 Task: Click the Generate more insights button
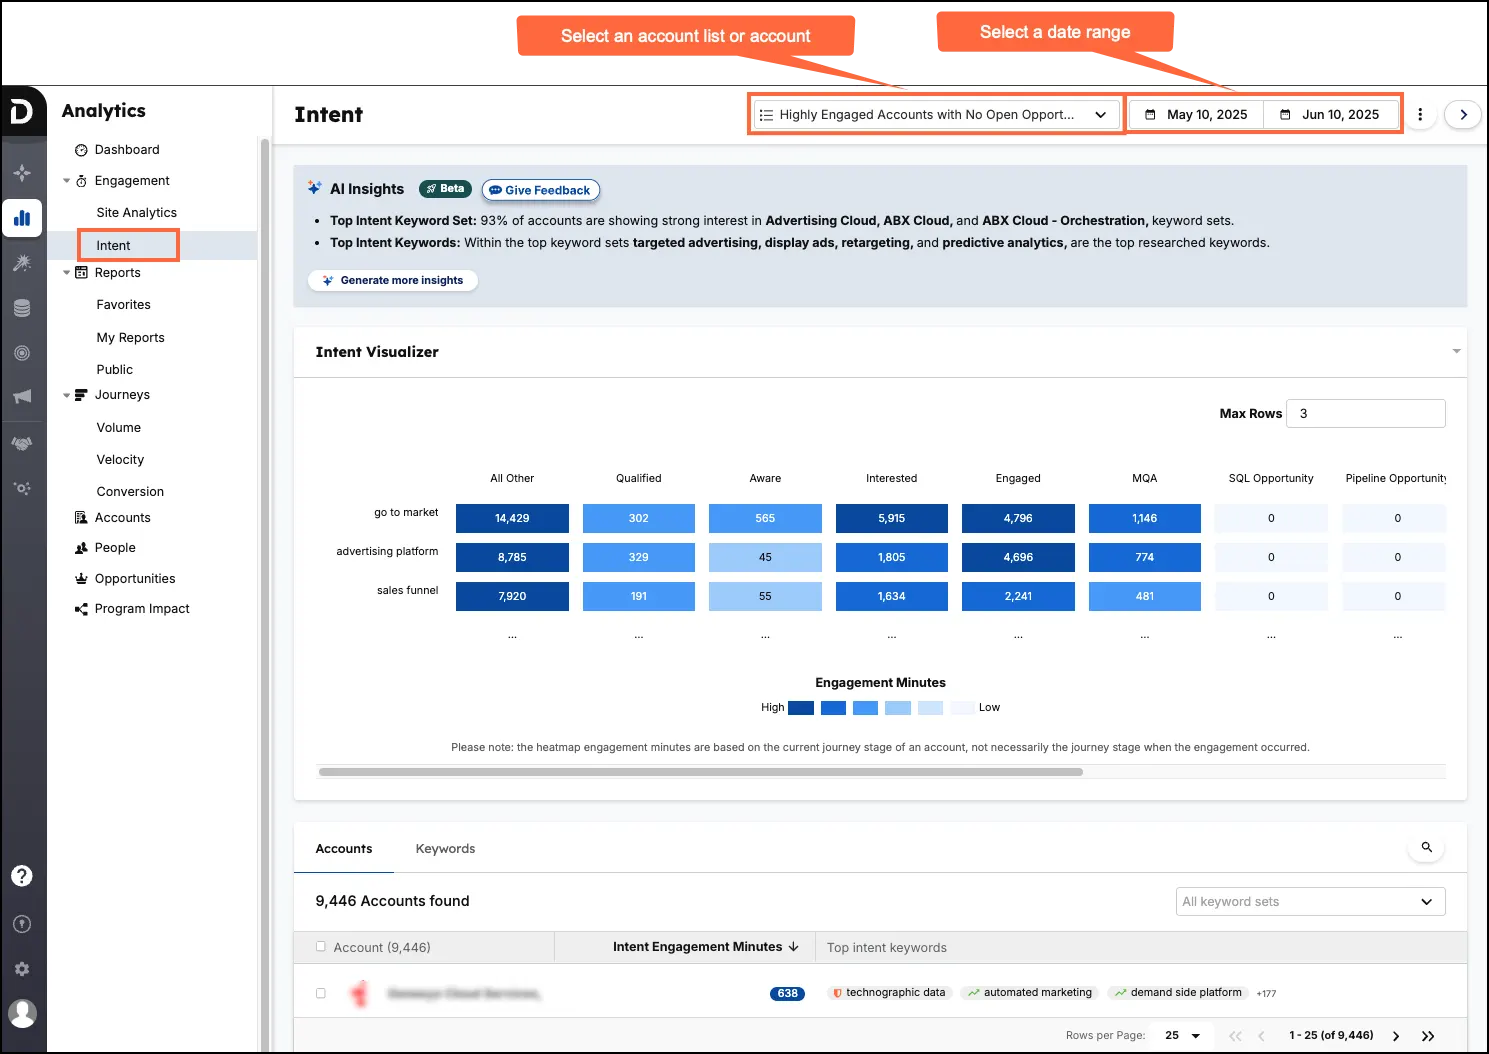click(392, 280)
